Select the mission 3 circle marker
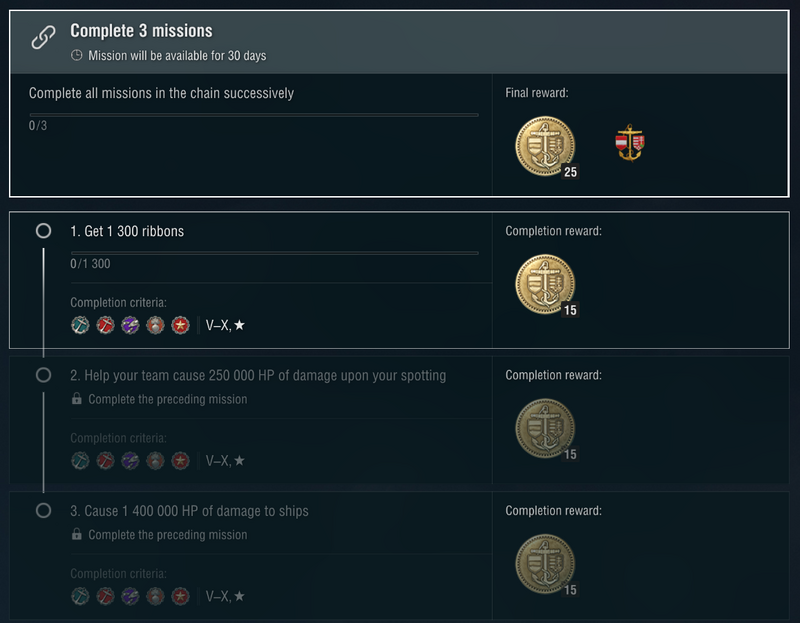This screenshot has width=800, height=623. tap(43, 511)
